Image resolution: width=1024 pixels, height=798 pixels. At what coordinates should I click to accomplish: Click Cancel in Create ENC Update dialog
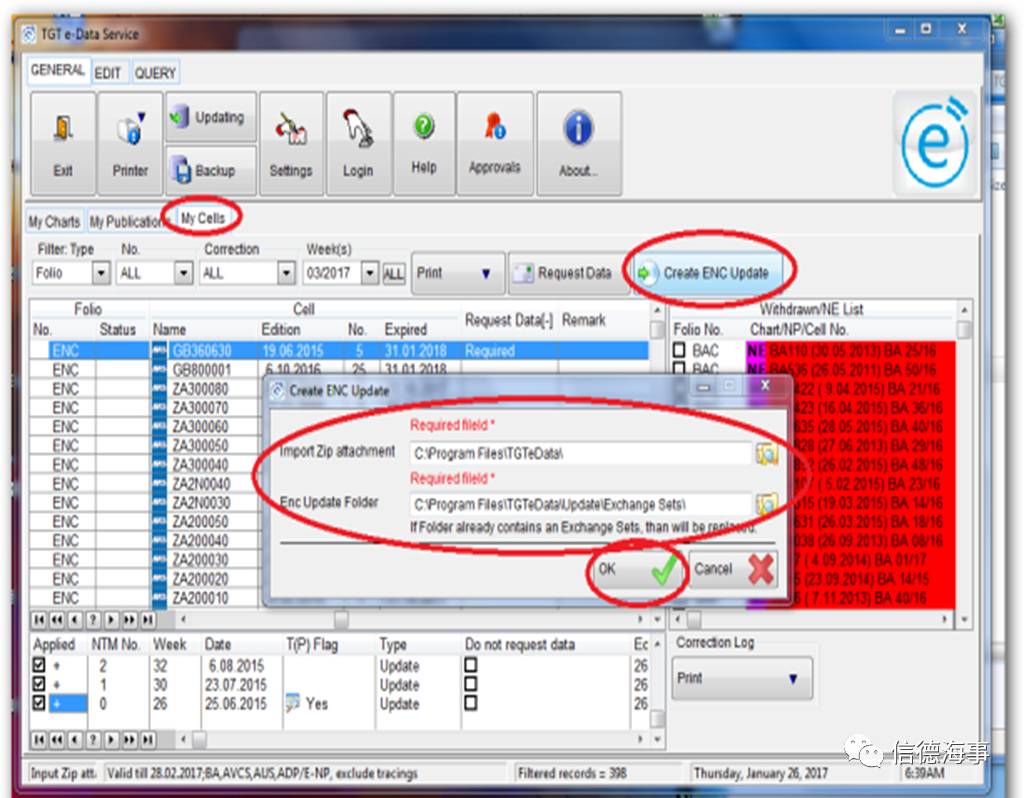[733, 569]
